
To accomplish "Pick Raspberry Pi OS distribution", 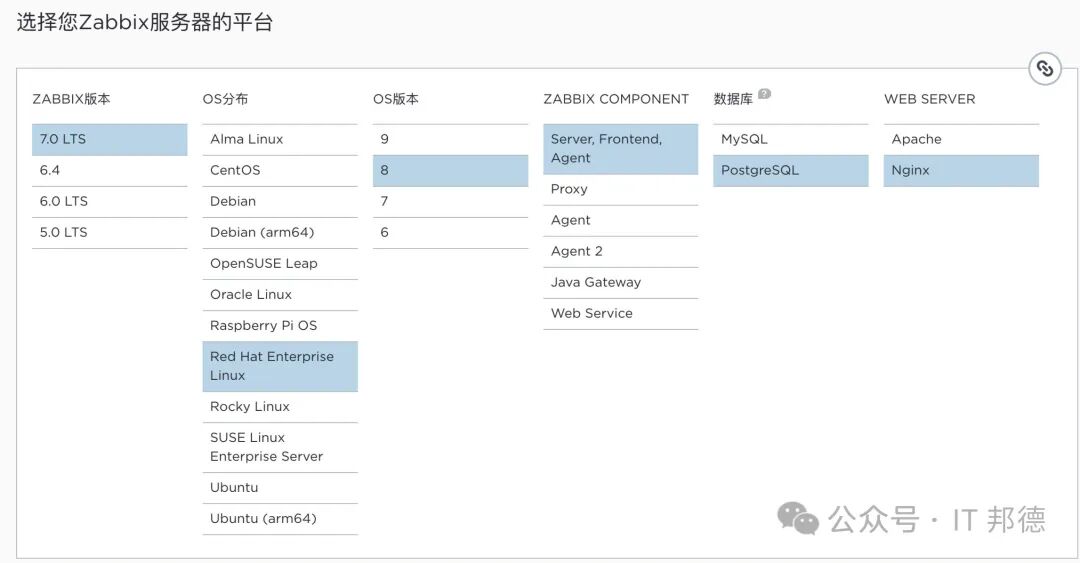I will coord(280,325).
